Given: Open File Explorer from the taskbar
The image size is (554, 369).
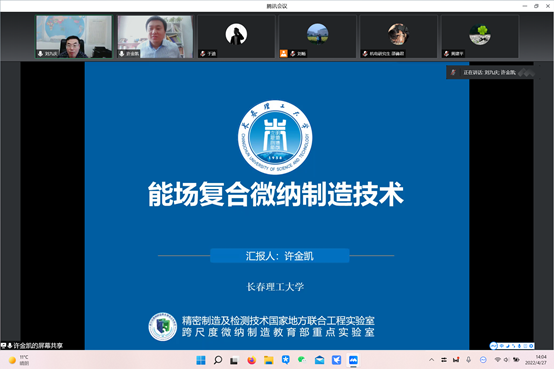Looking at the screenshot, I should click(269, 360).
